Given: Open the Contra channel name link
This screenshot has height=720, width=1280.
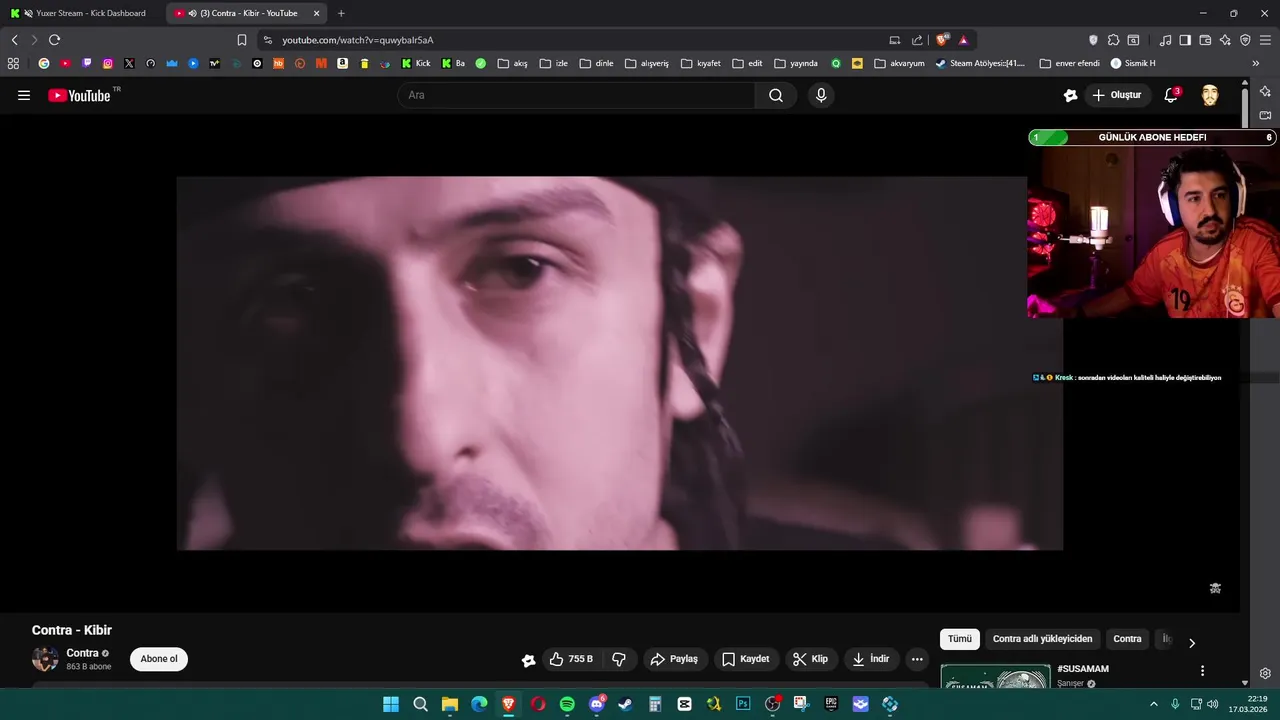Looking at the screenshot, I should [x=83, y=653].
